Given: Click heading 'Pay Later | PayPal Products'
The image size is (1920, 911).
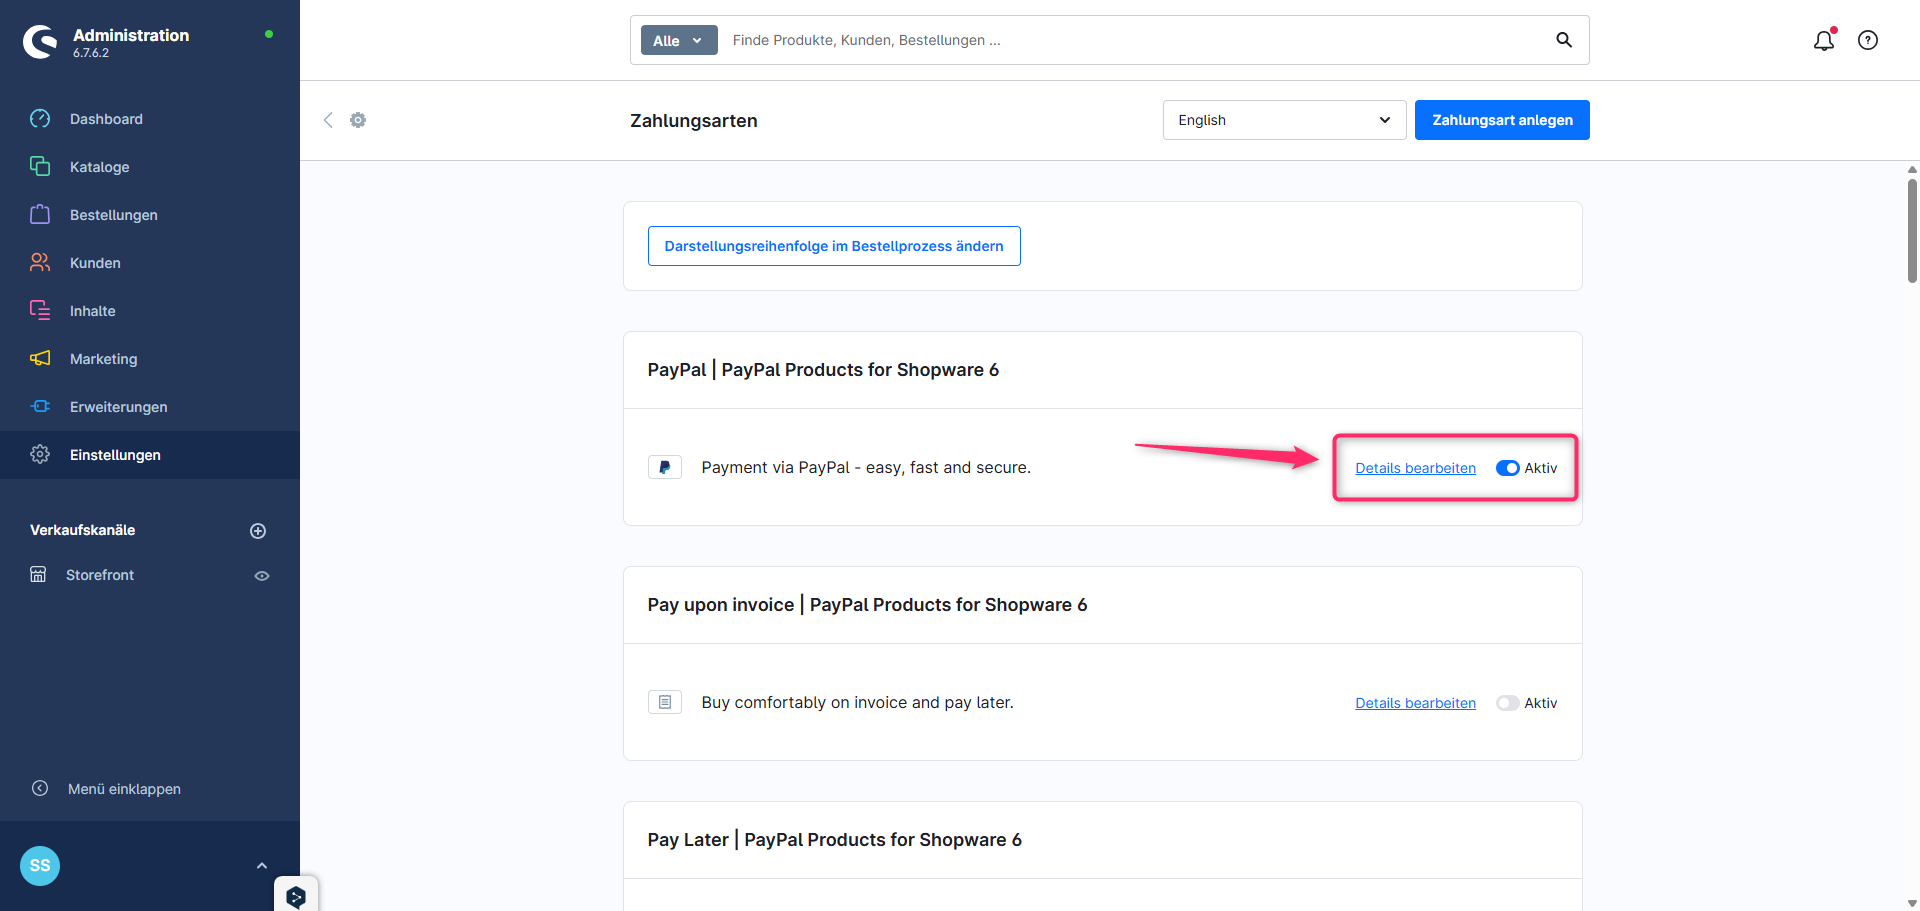Looking at the screenshot, I should (835, 840).
